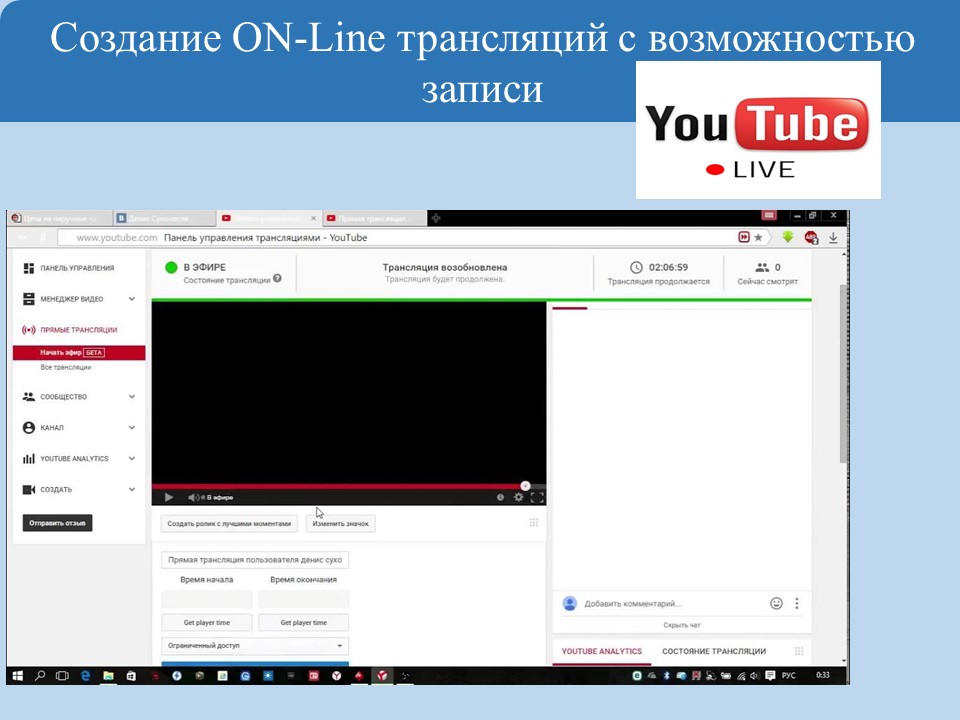
Task: Open File Explorer from the taskbar
Action: click(x=108, y=676)
